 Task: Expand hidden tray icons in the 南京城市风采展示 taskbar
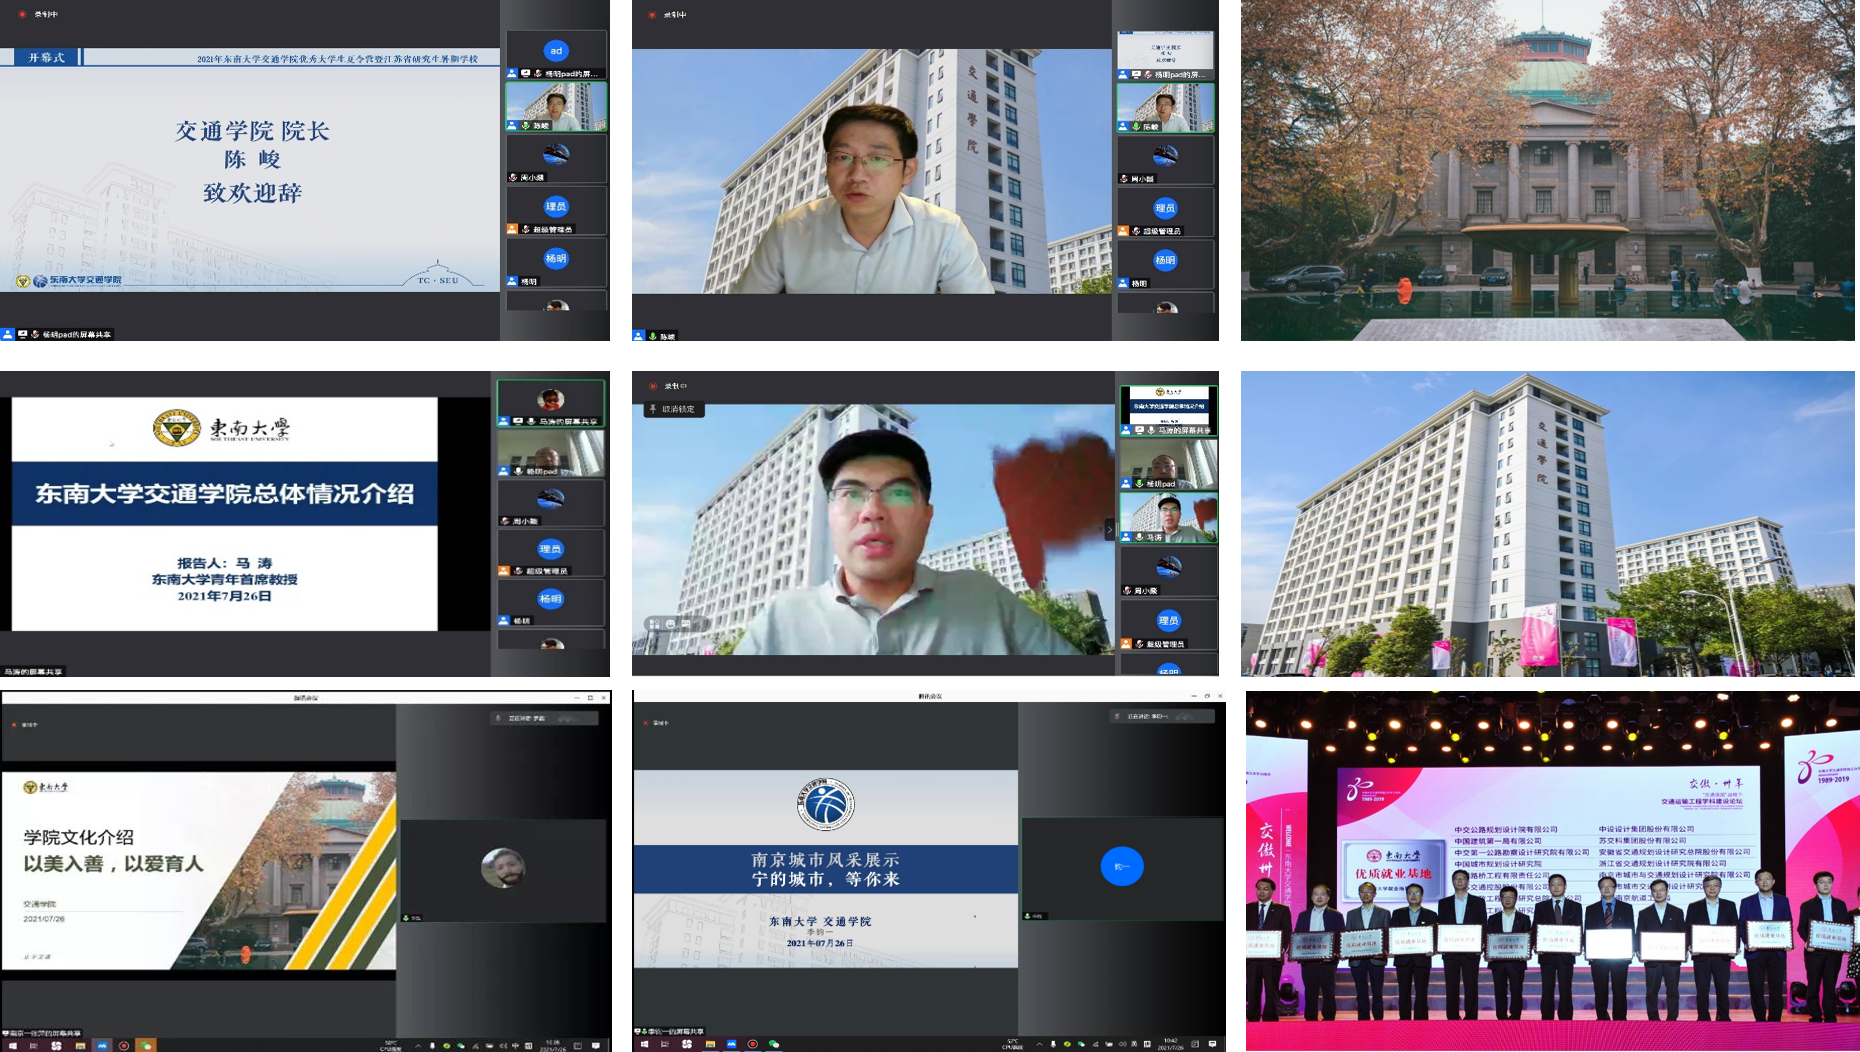1040,1044
